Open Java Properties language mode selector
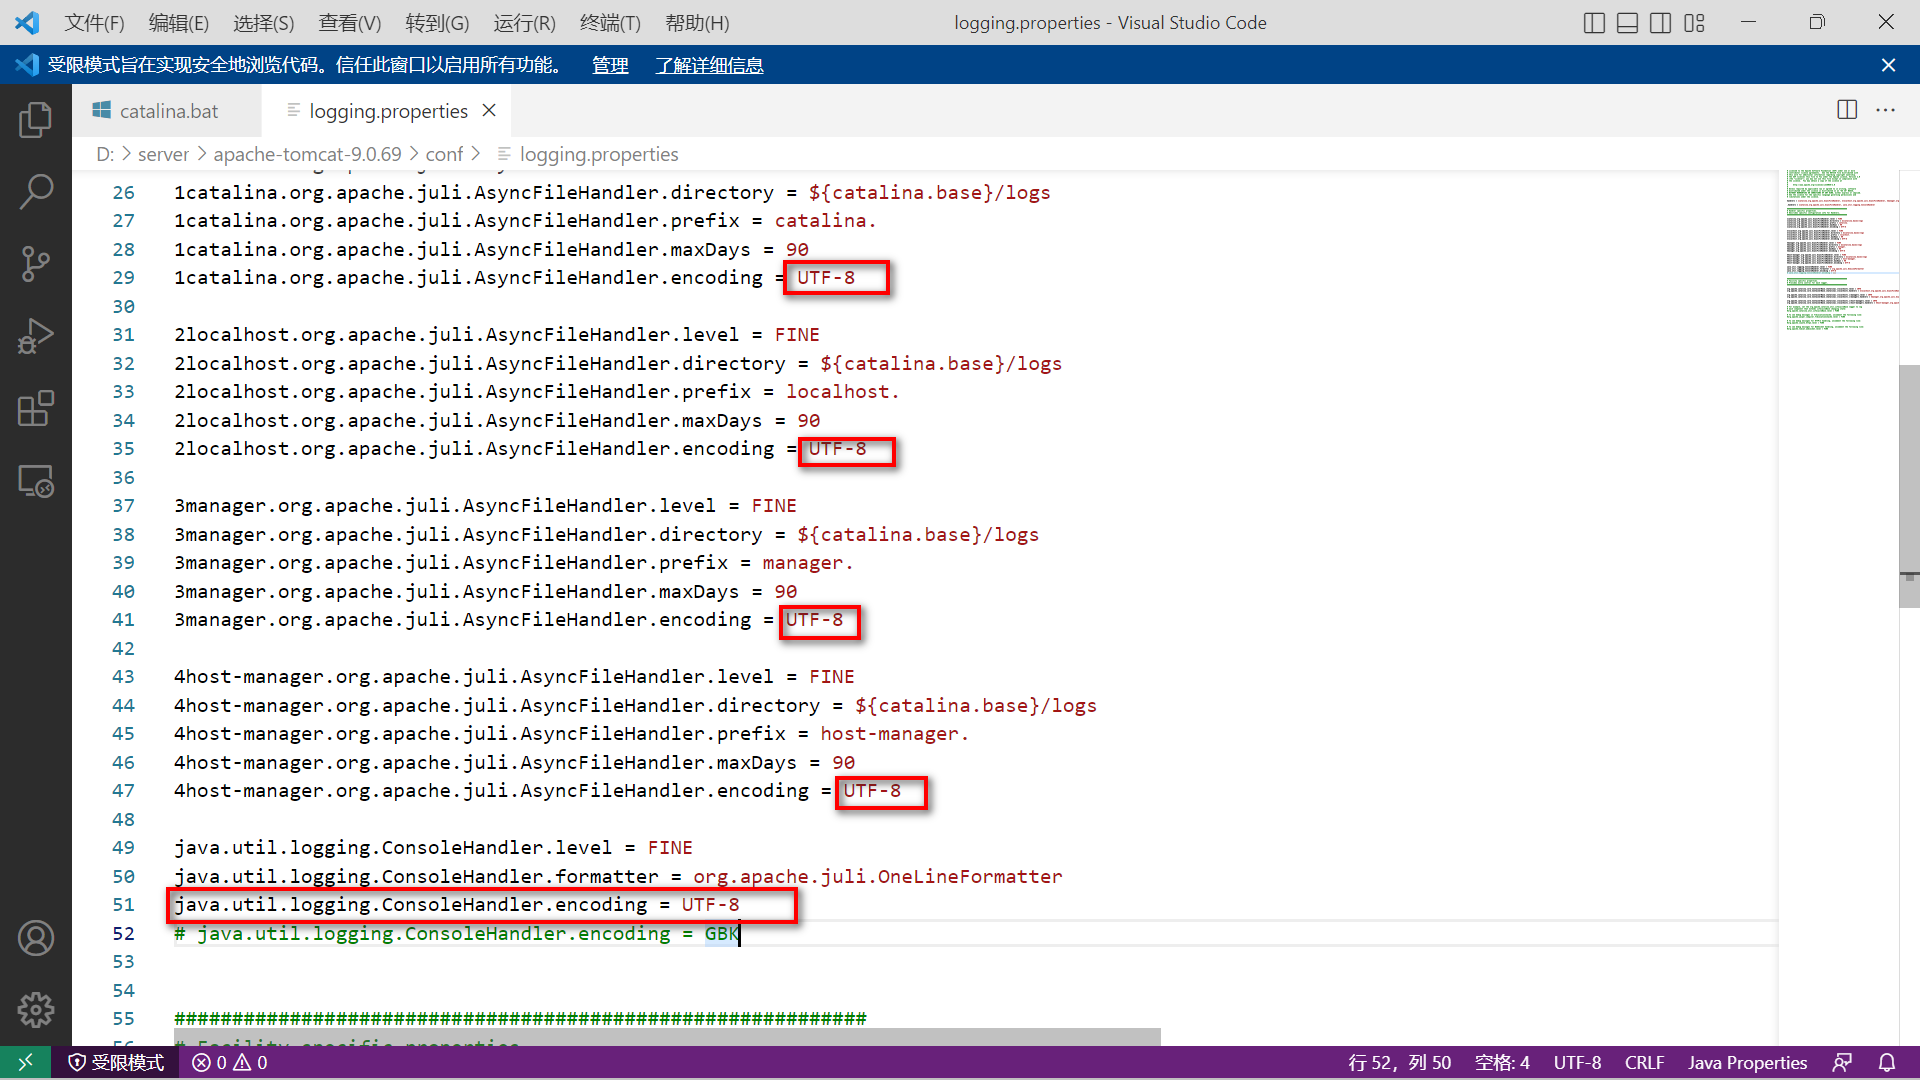Screen dimensions: 1920x1080 (1747, 1062)
